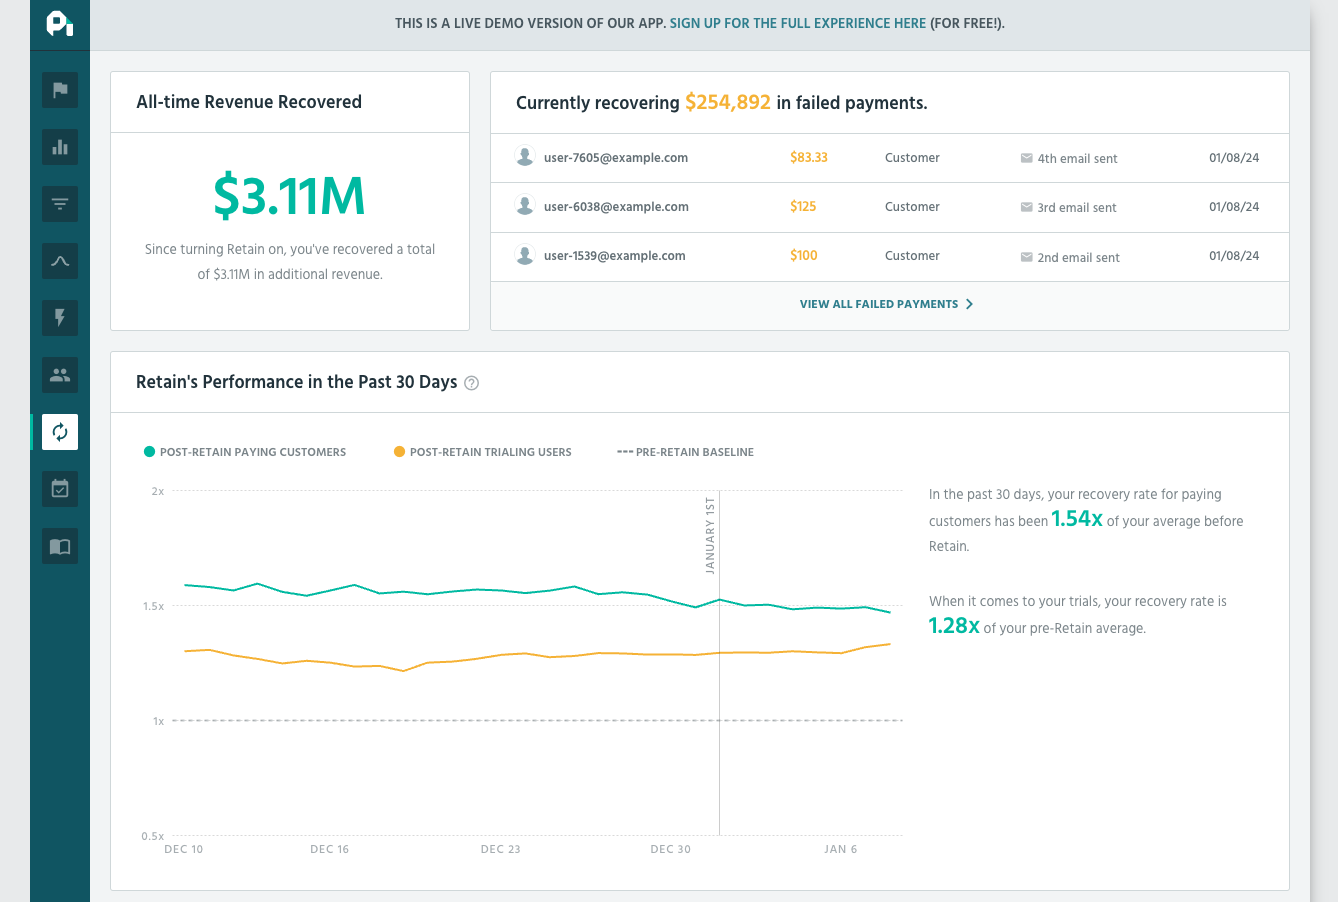The height and width of the screenshot is (902, 1338).
Task: Click the ProfitWell logo in the sidebar
Action: point(60,24)
